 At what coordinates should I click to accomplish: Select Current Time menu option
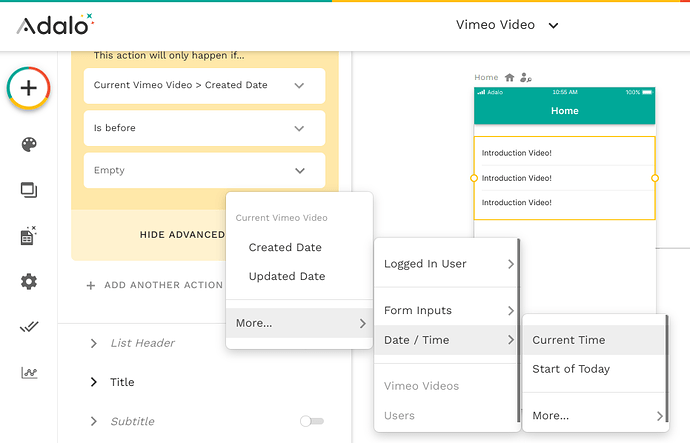[x=569, y=340]
